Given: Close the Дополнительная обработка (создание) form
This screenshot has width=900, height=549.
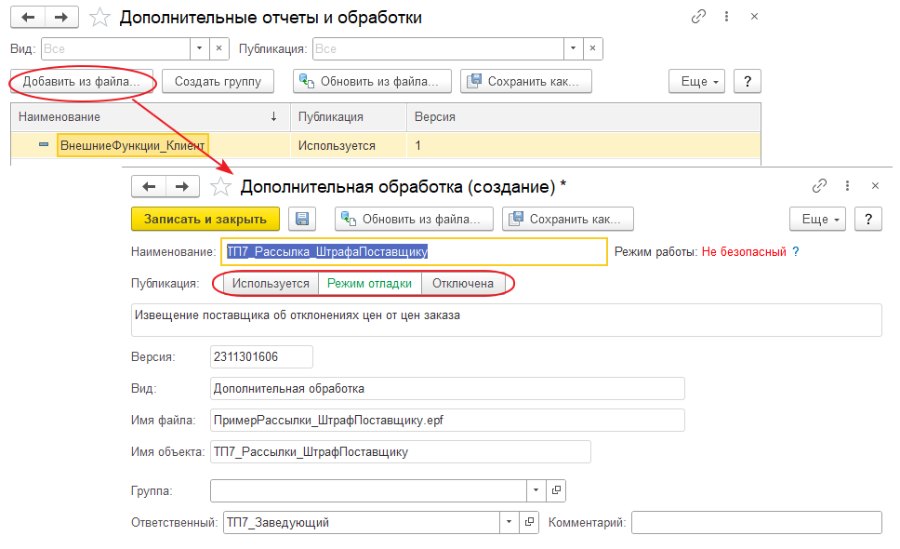Looking at the screenshot, I should (x=875, y=185).
